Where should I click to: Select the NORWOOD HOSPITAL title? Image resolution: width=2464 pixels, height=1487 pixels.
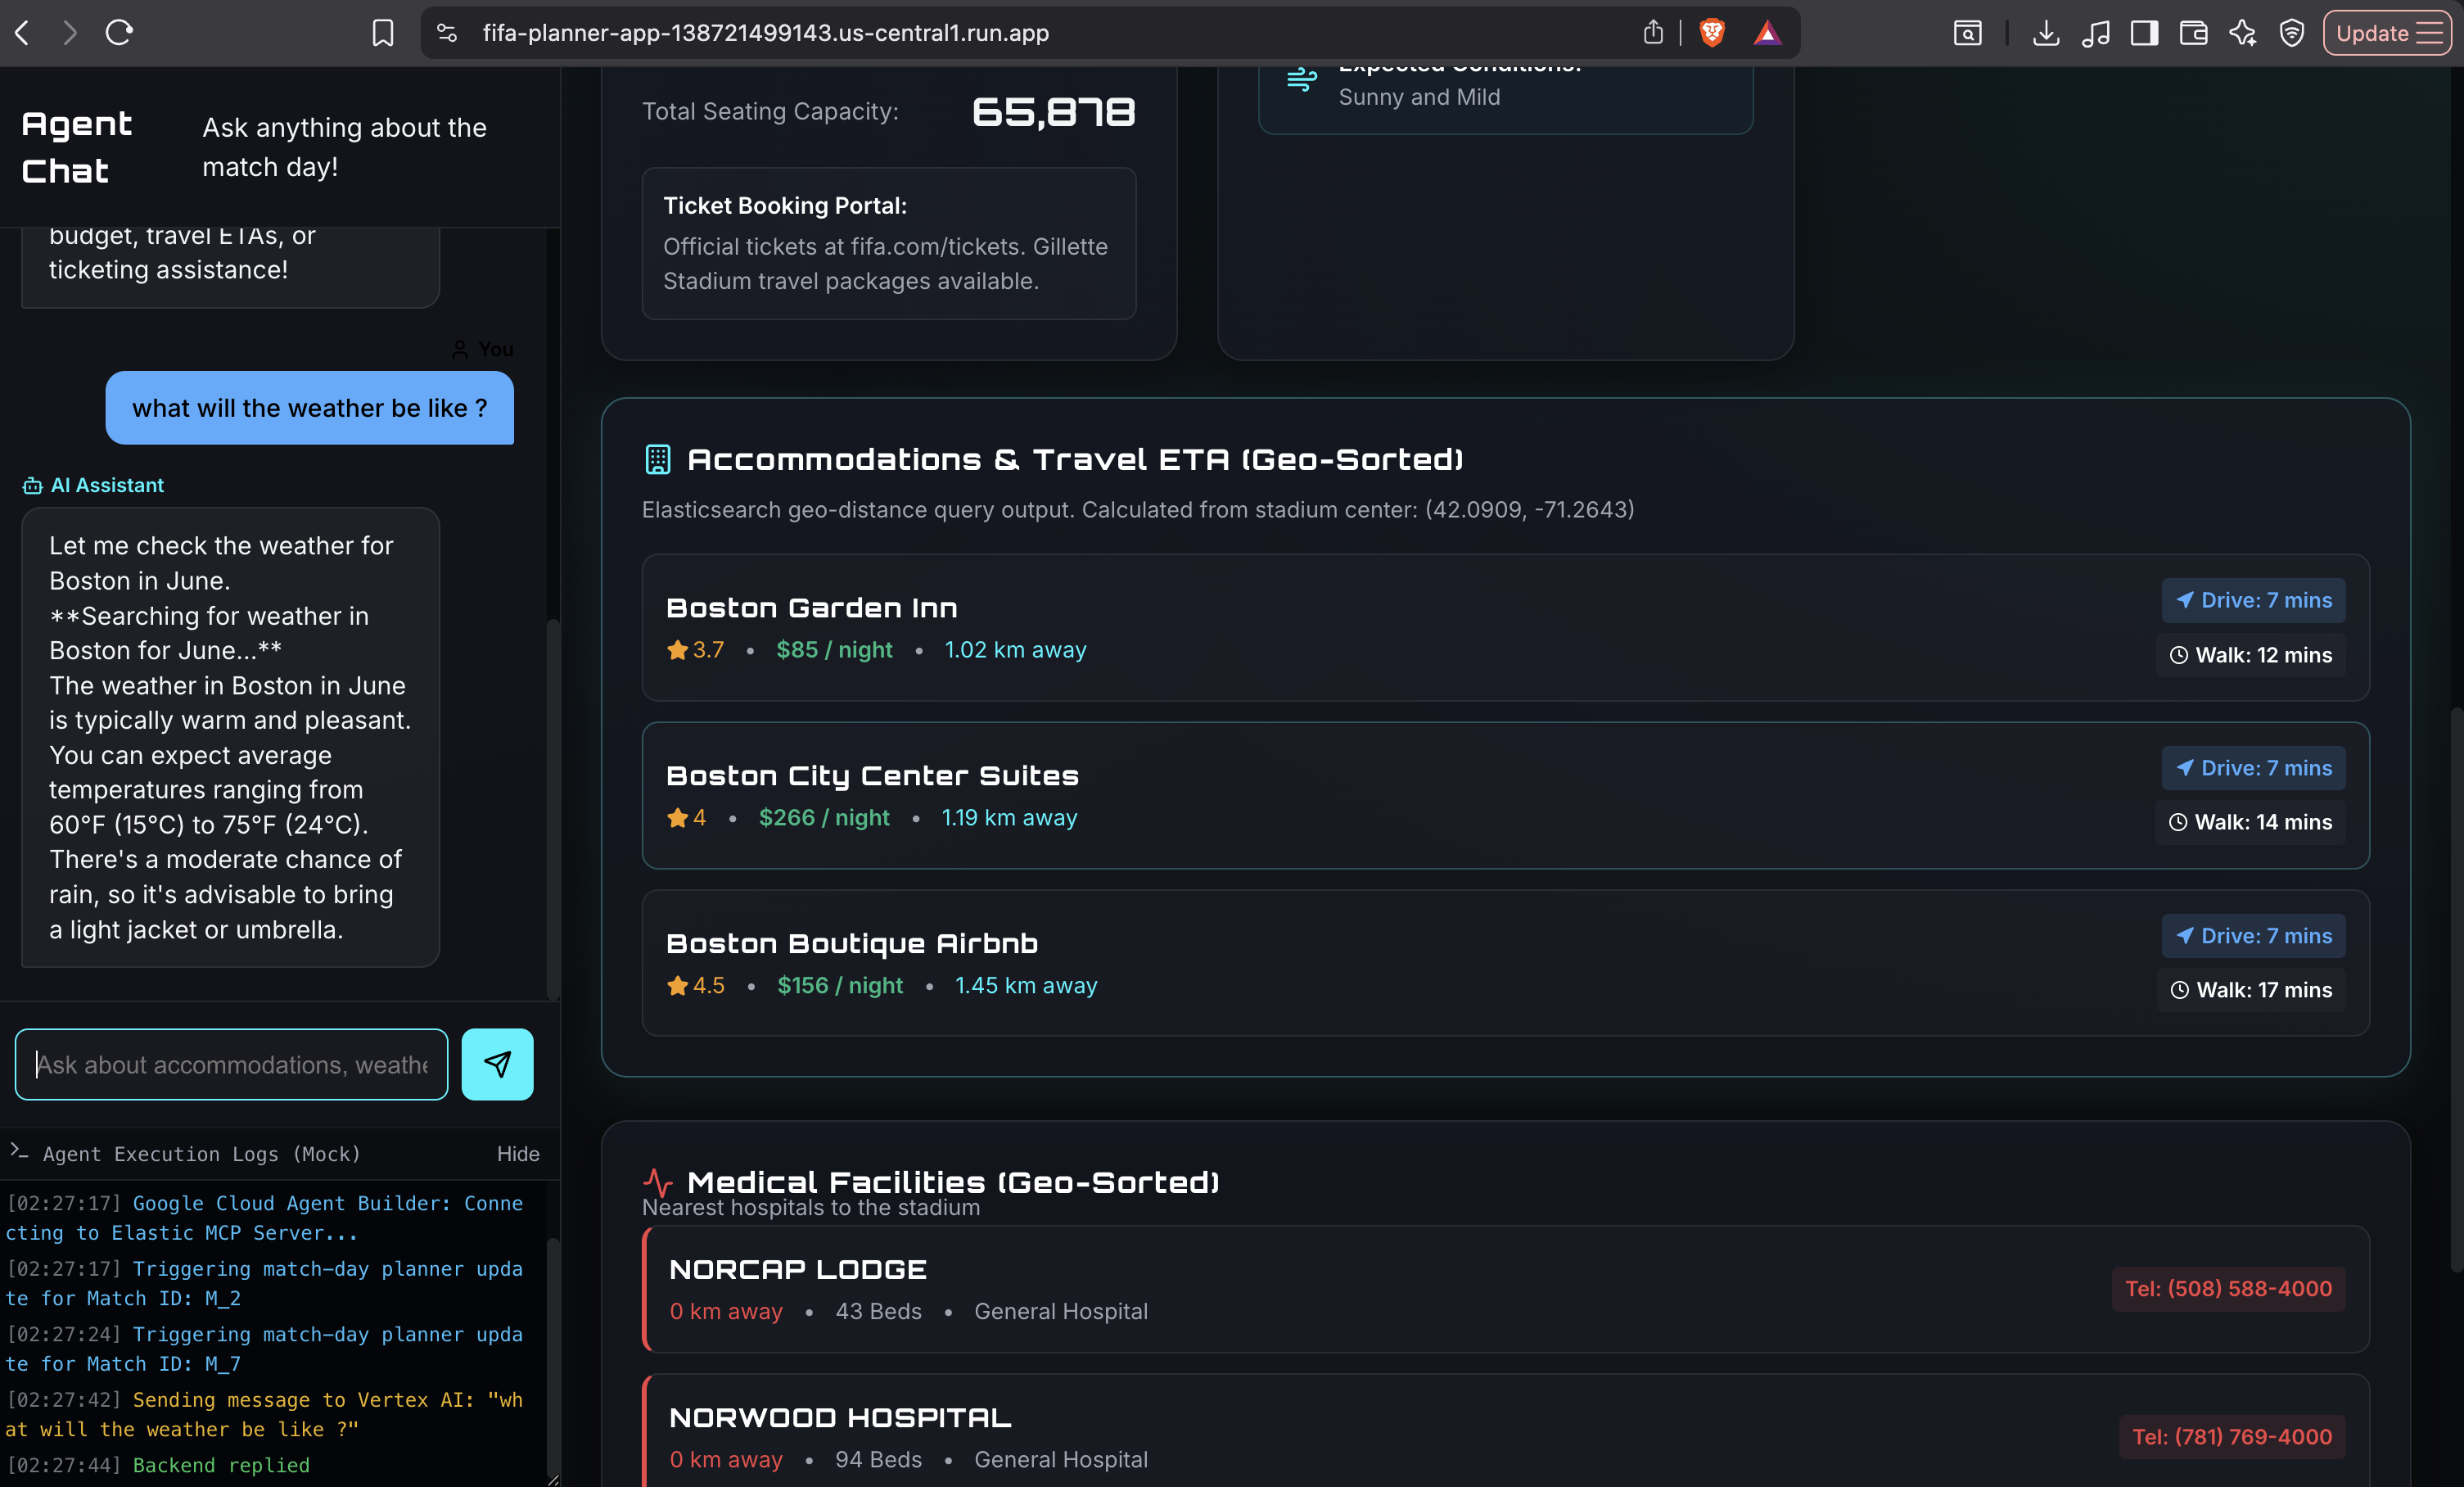840,1417
